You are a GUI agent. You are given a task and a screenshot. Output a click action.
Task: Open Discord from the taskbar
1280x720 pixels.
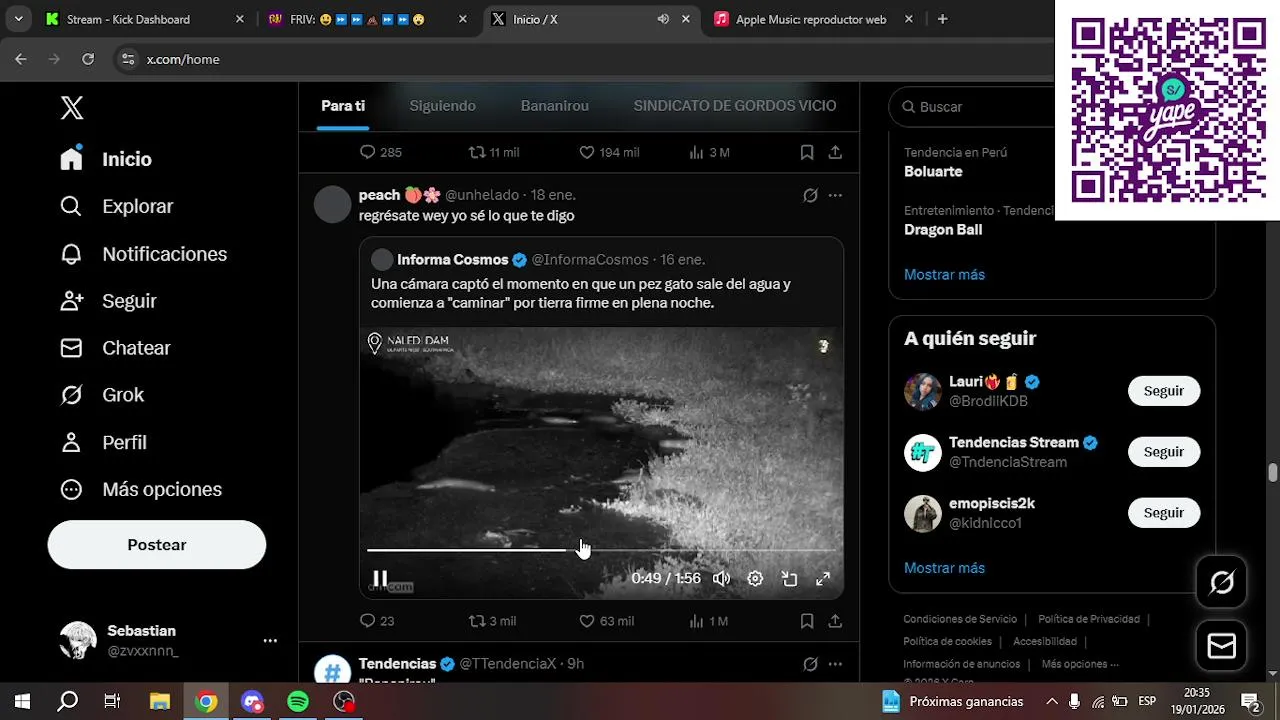[x=252, y=702]
